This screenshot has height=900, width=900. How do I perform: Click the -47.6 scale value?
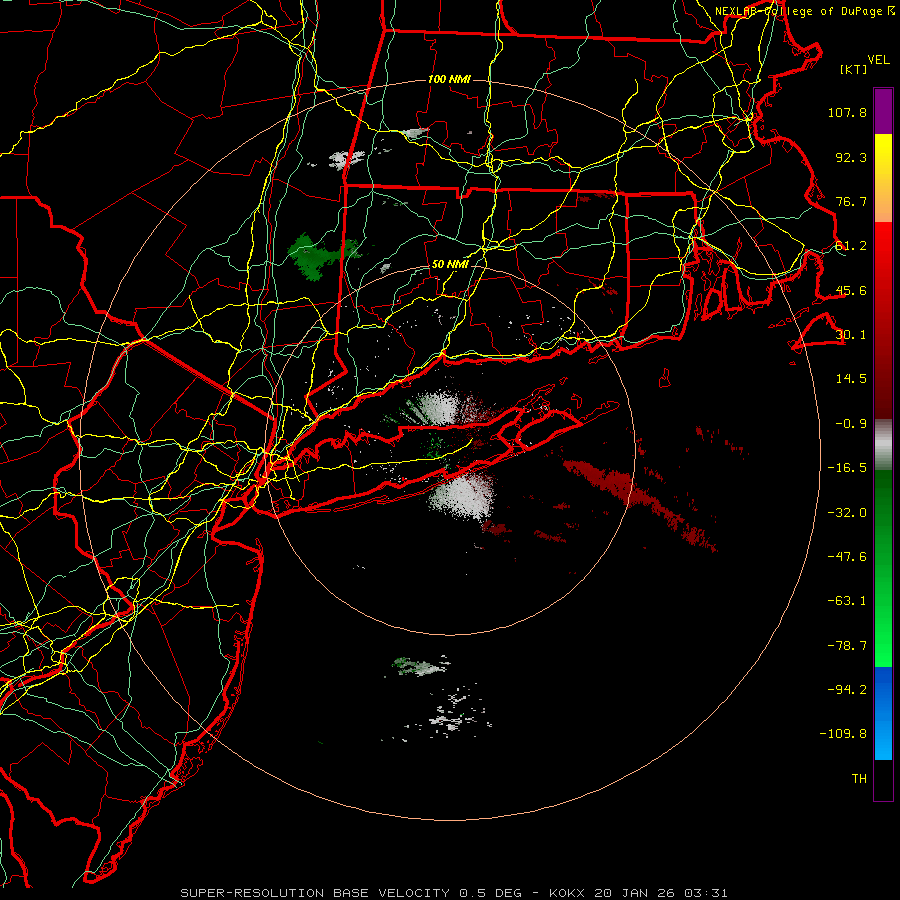coord(847,557)
